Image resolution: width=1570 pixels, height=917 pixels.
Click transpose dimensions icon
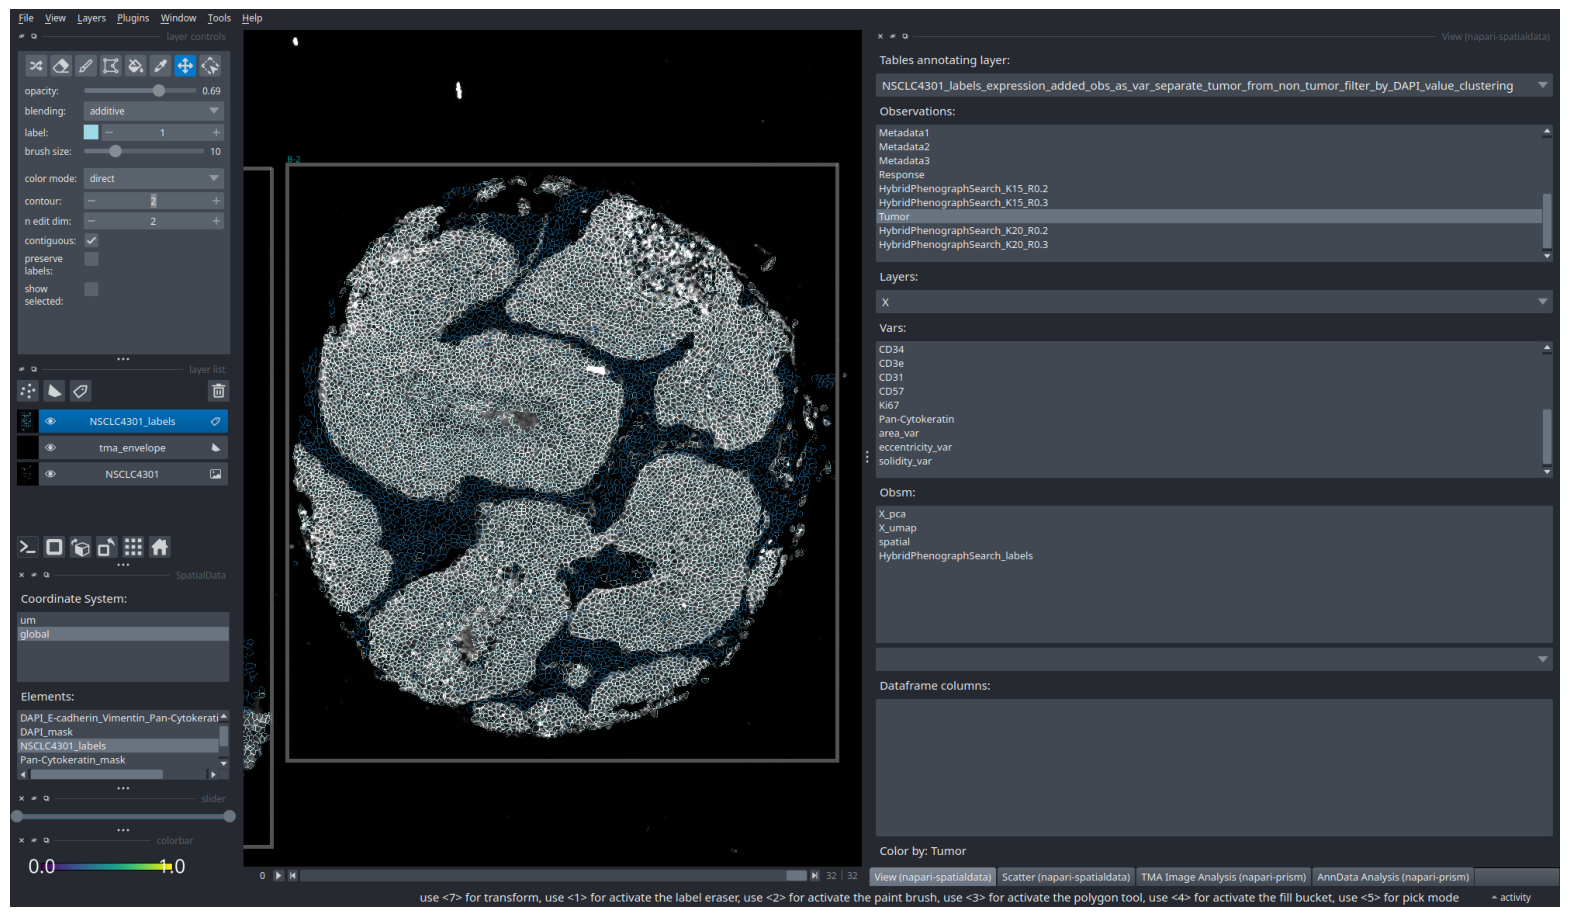pos(106,547)
